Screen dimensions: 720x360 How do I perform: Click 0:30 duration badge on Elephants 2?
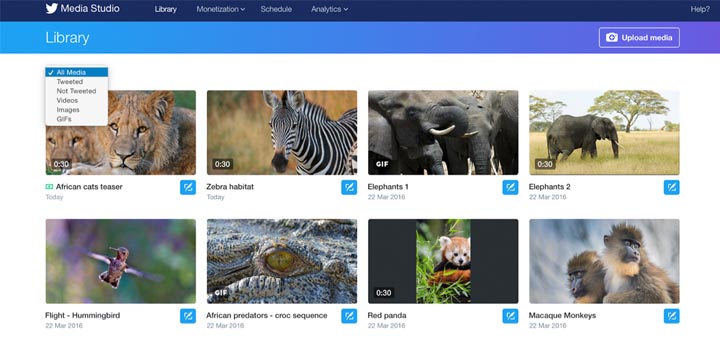point(545,164)
